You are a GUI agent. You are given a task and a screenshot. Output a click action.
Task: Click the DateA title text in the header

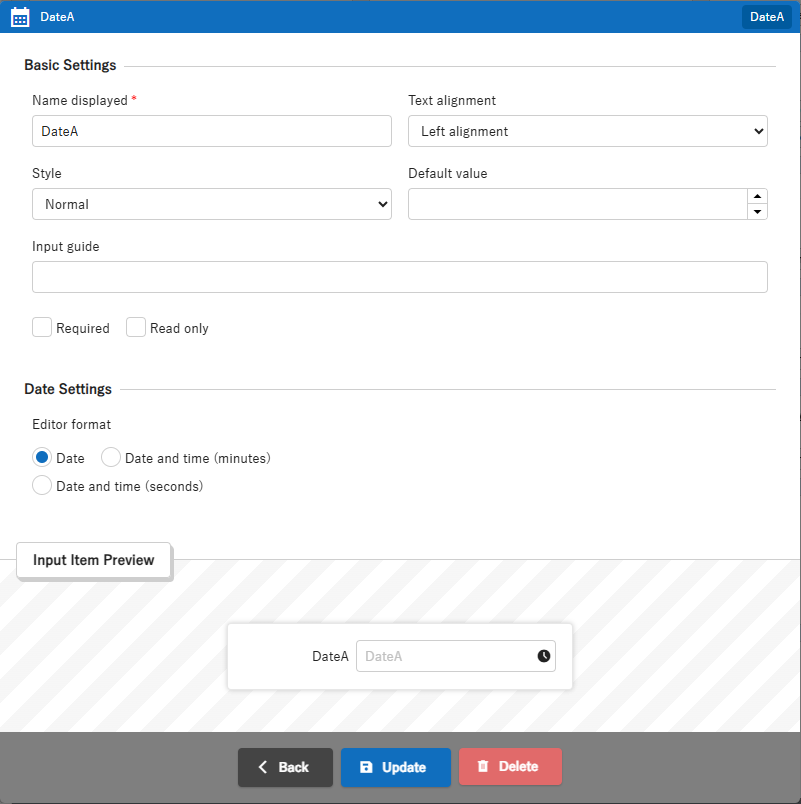57,17
